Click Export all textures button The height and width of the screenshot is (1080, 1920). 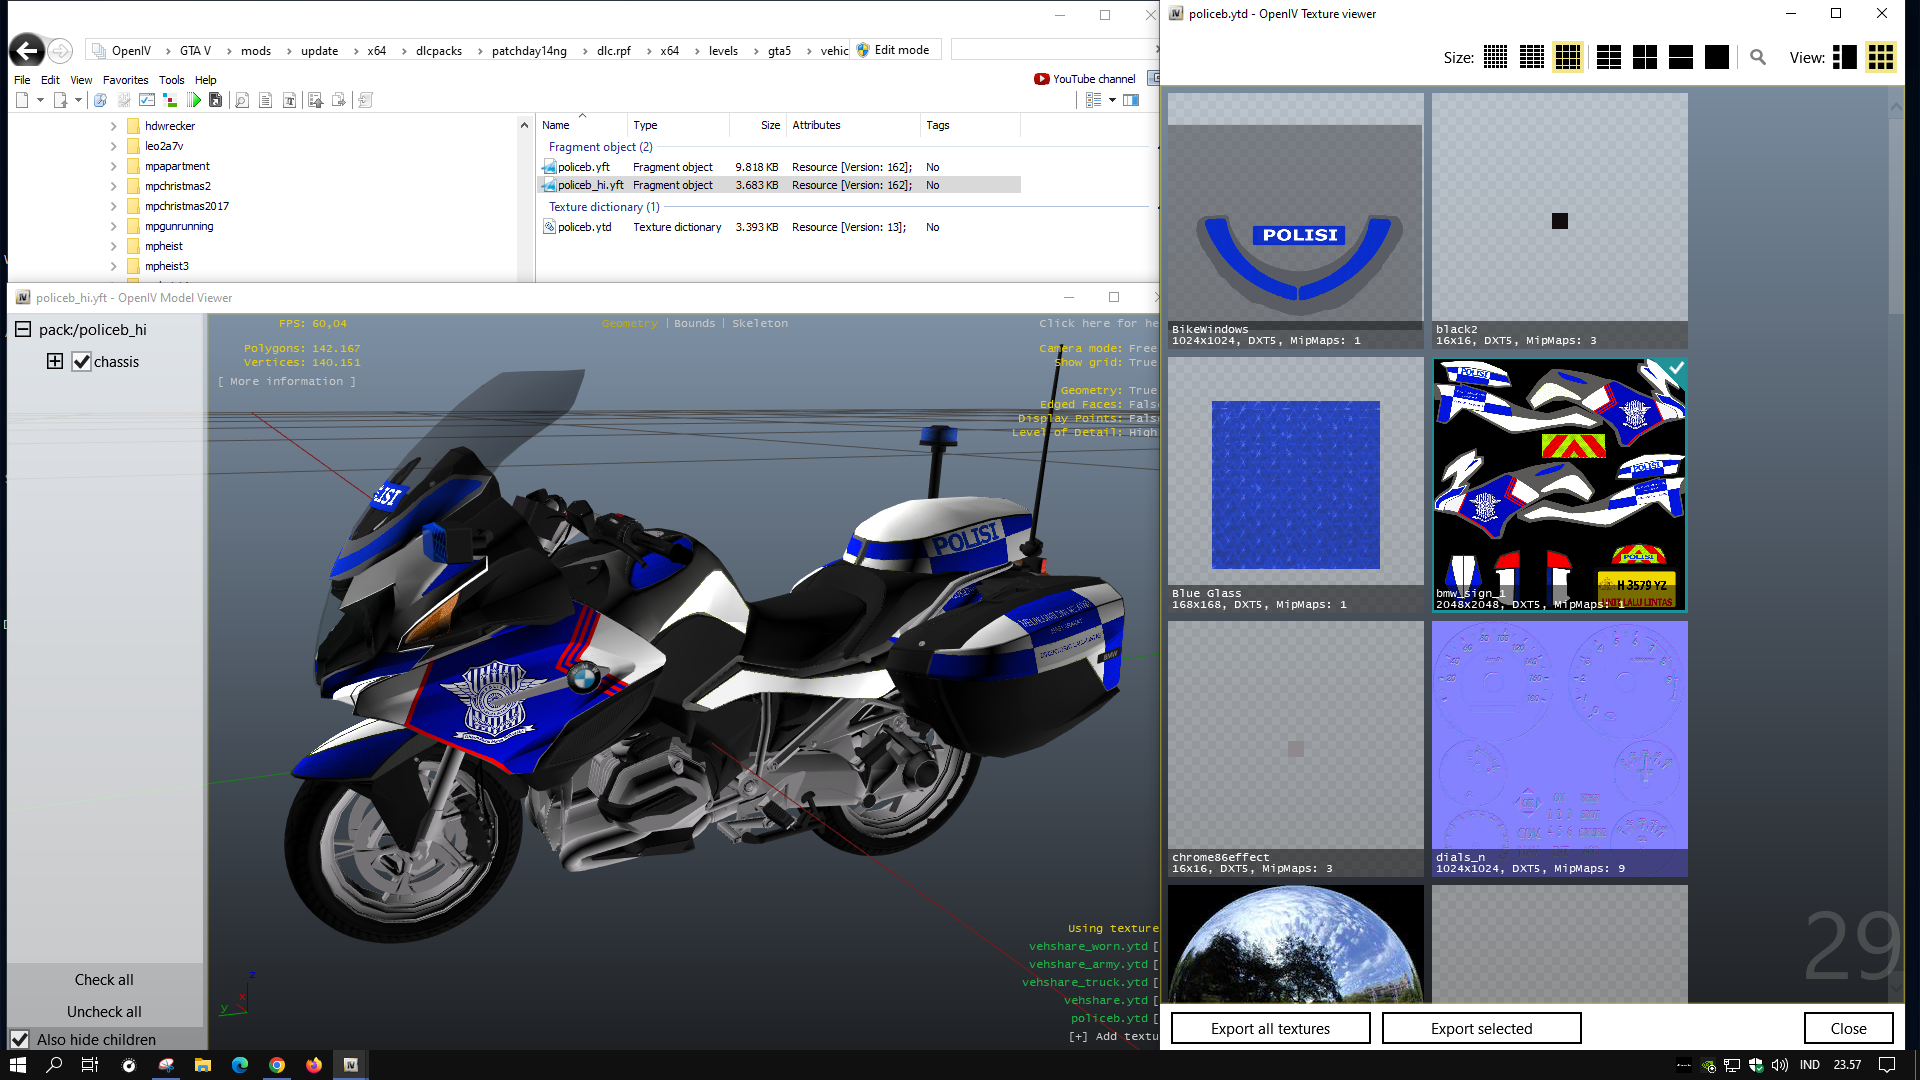click(1270, 1028)
